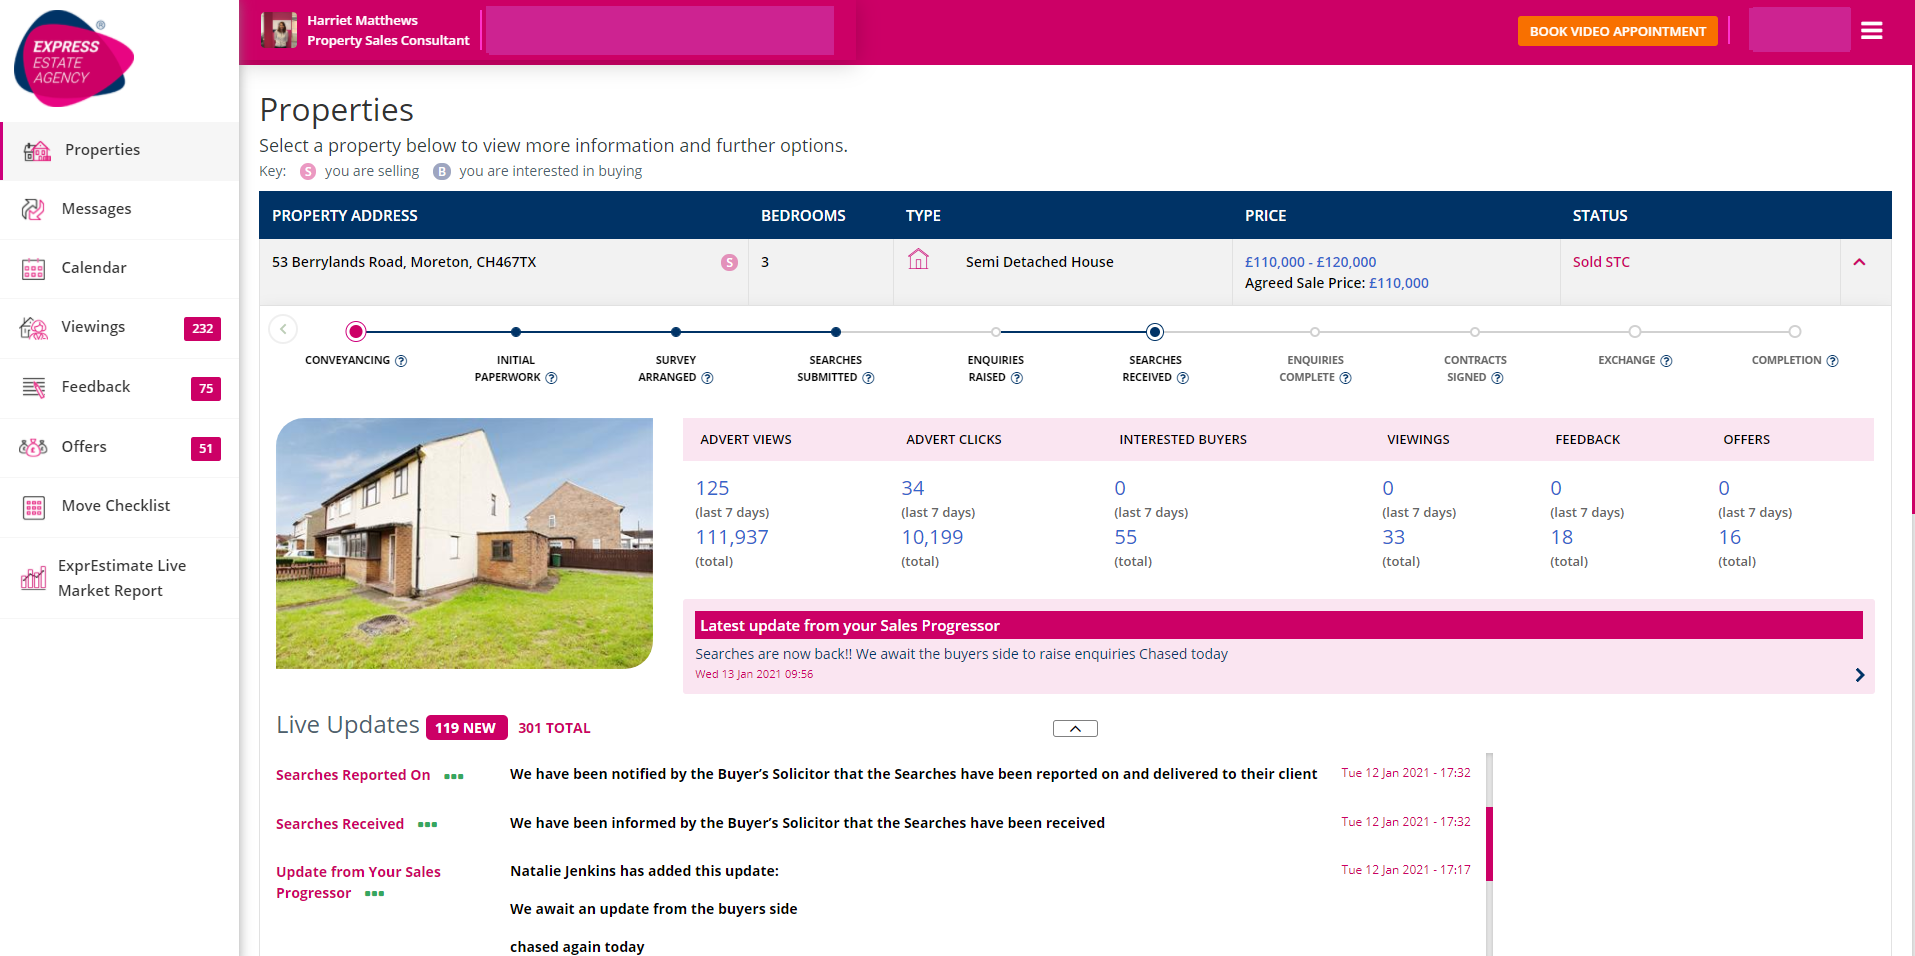
Task: Click the Live Updates scrollbar
Action: [1489, 844]
